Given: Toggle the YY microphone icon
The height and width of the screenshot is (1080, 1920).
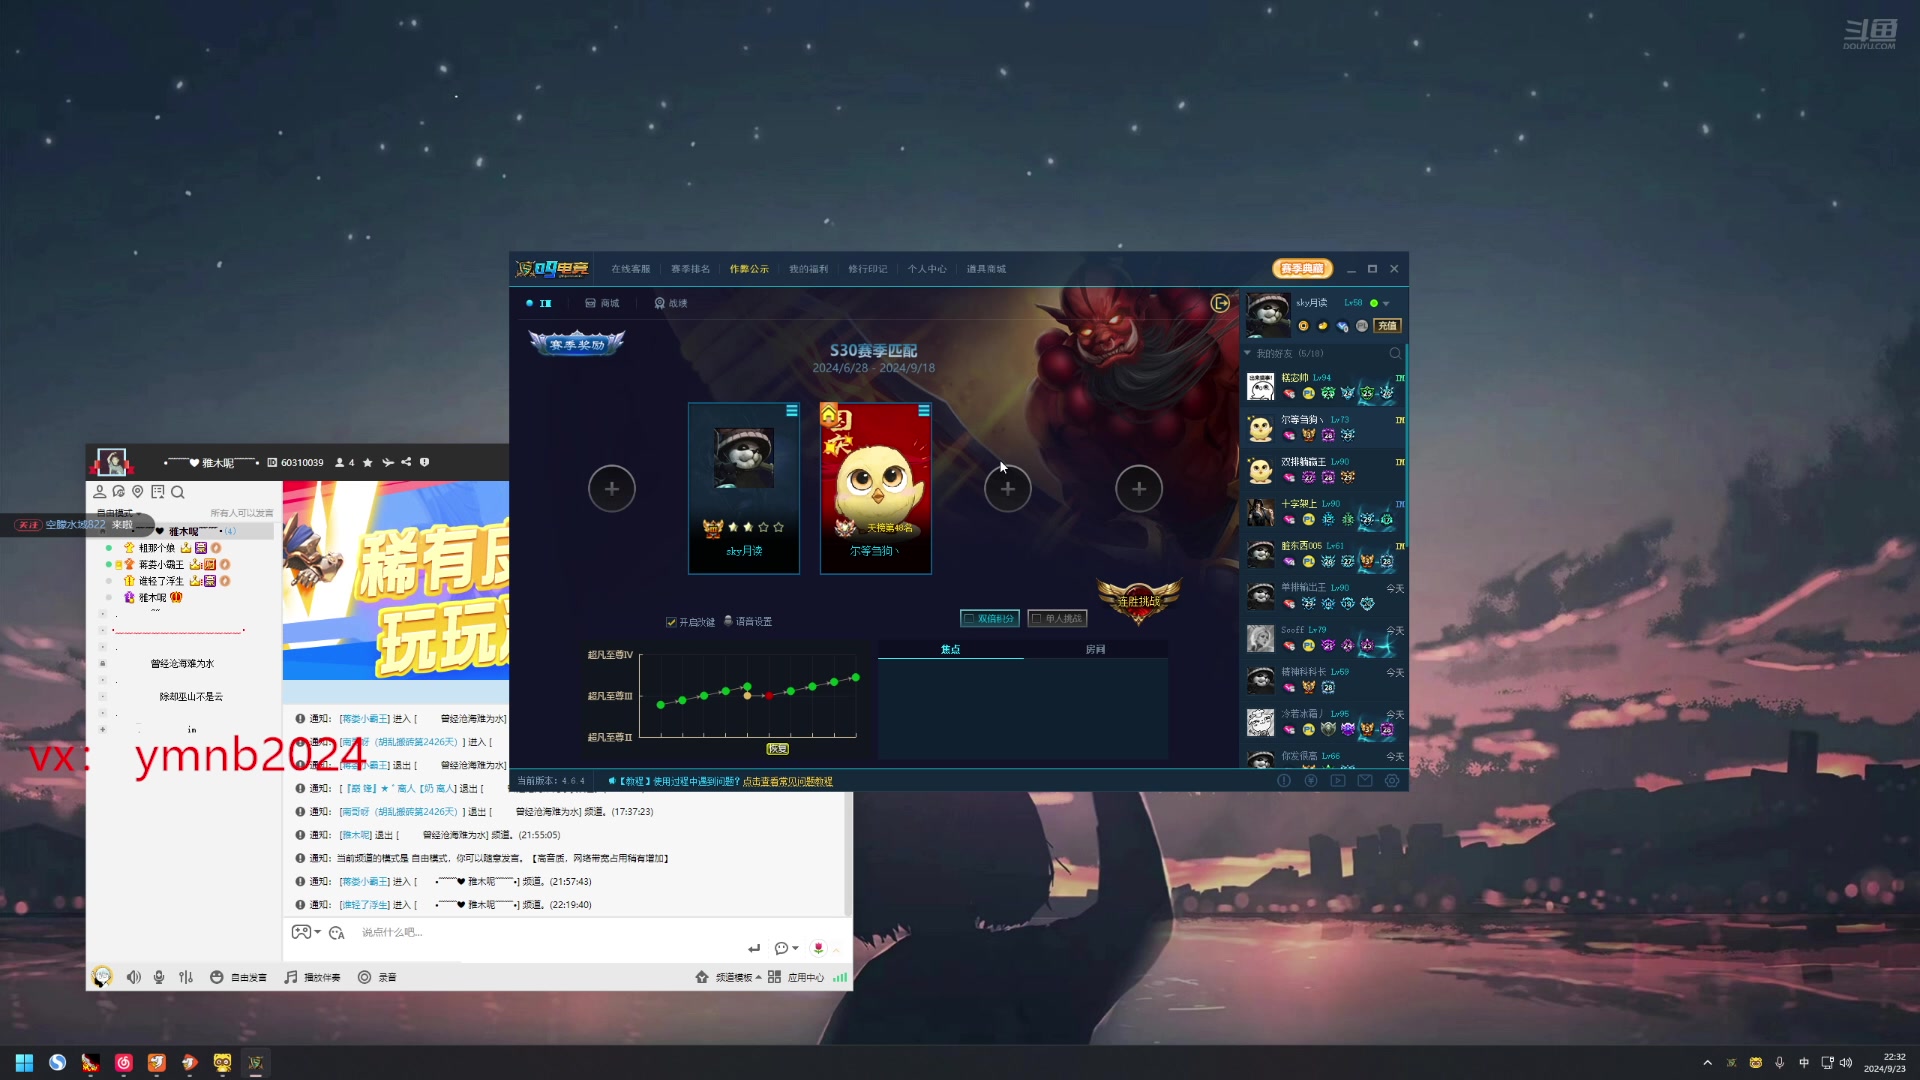Looking at the screenshot, I should tap(159, 977).
